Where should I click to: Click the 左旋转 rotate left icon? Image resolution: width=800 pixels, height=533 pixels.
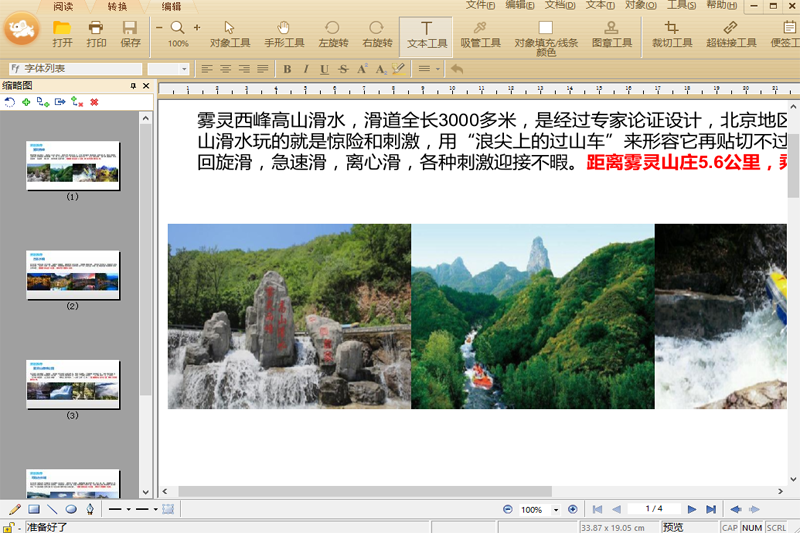tap(331, 34)
